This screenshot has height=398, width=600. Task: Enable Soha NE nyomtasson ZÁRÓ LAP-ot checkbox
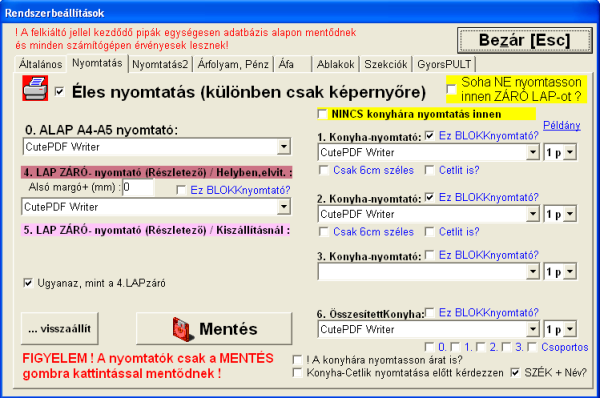coord(452,89)
